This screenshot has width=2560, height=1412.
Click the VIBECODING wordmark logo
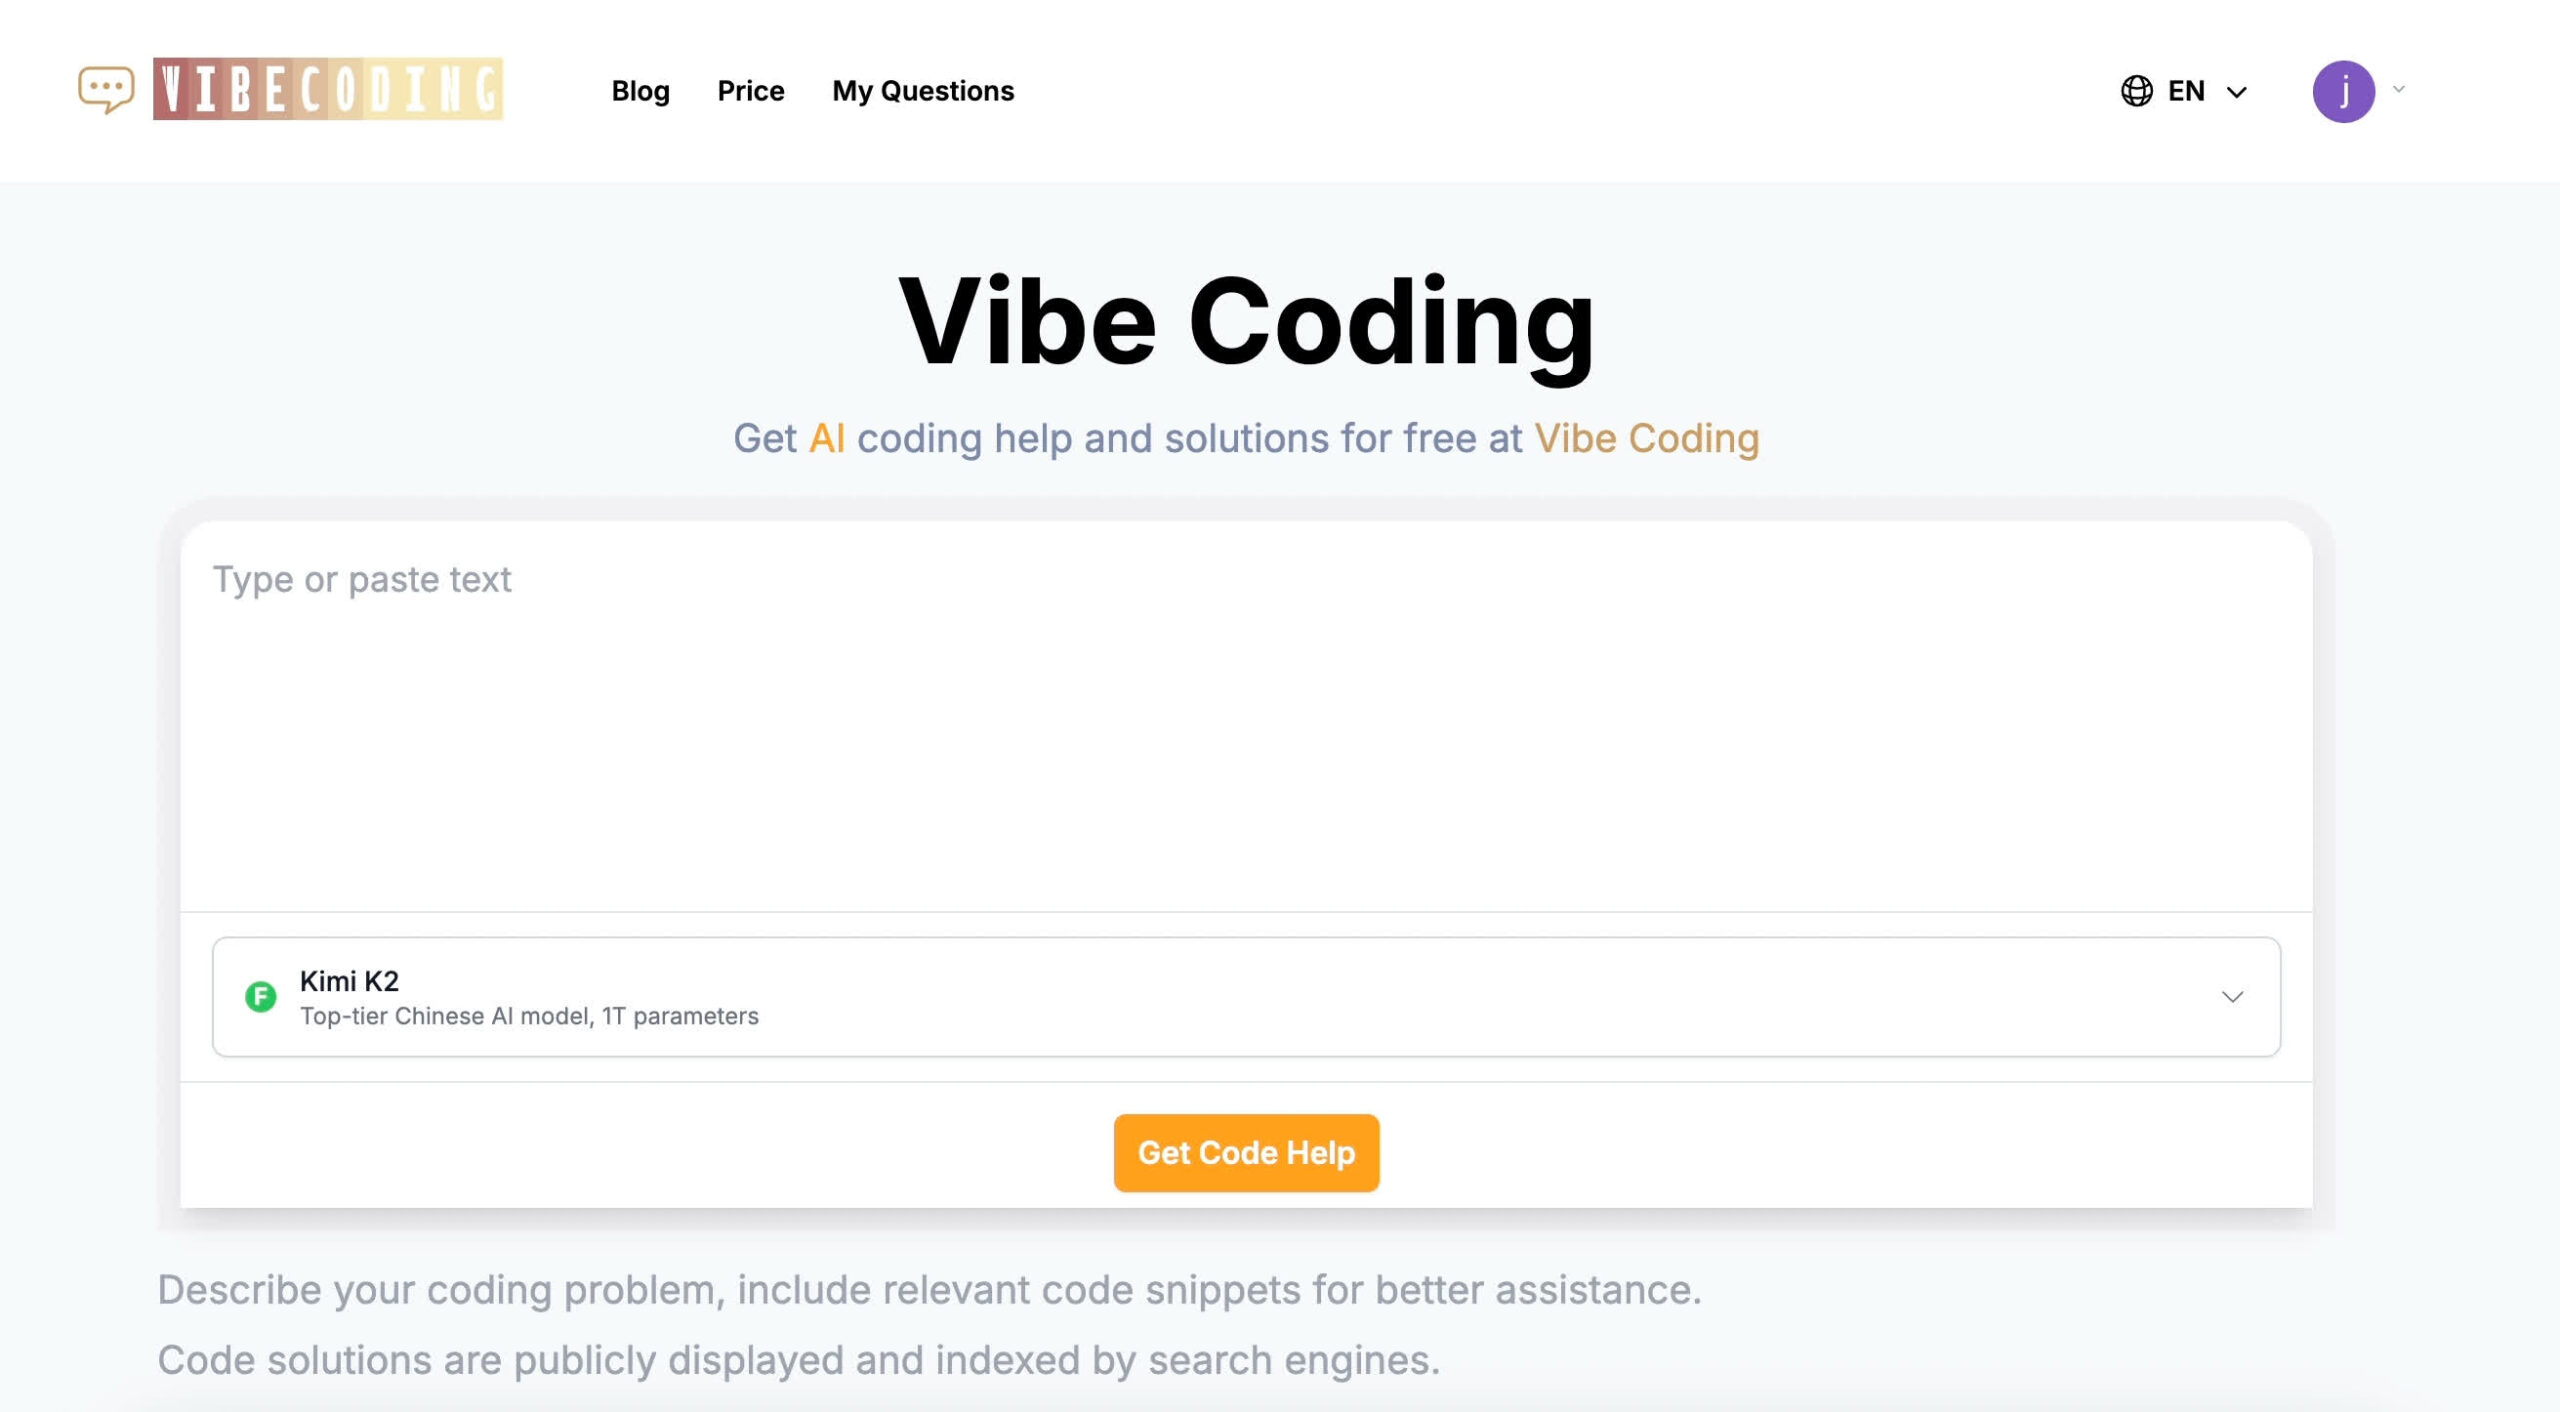coord(328,89)
